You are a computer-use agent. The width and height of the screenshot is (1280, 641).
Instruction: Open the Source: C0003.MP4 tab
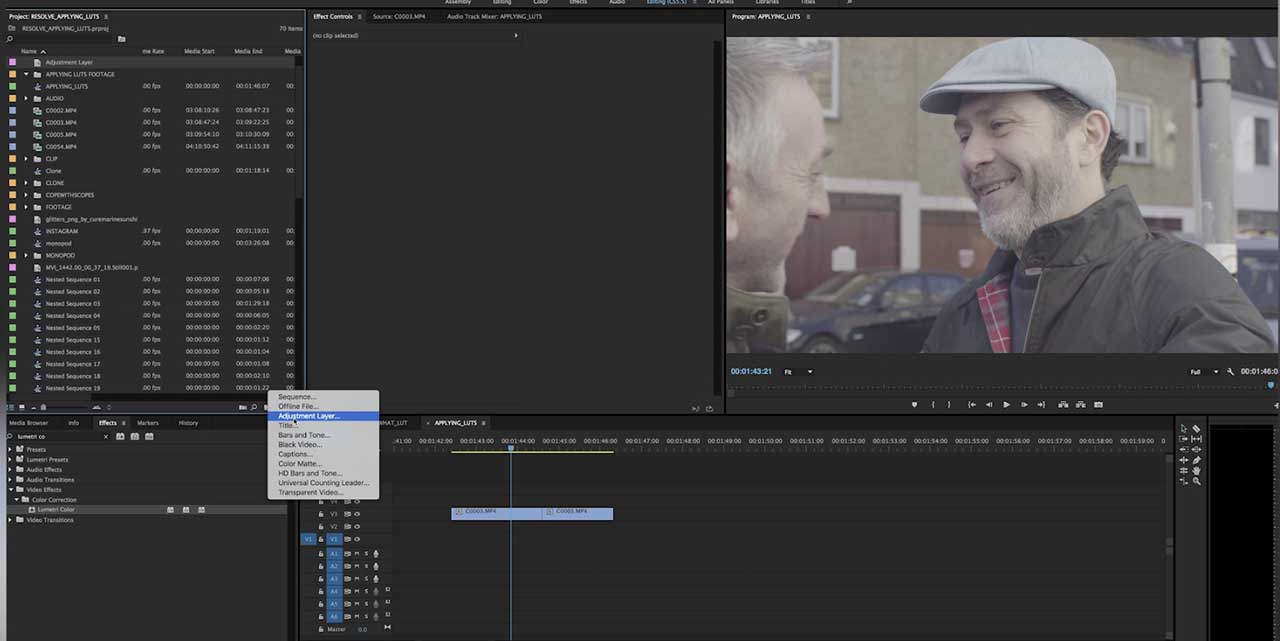coord(399,16)
